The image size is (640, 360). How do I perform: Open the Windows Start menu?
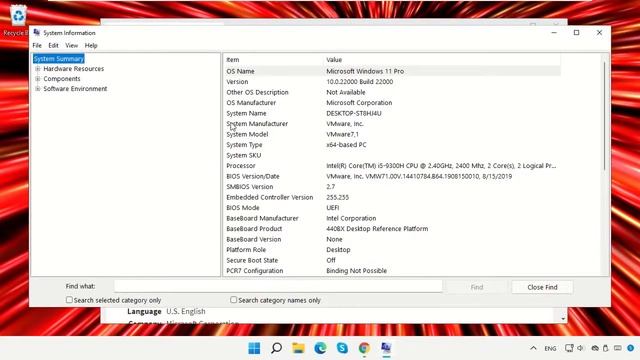[x=254, y=348]
